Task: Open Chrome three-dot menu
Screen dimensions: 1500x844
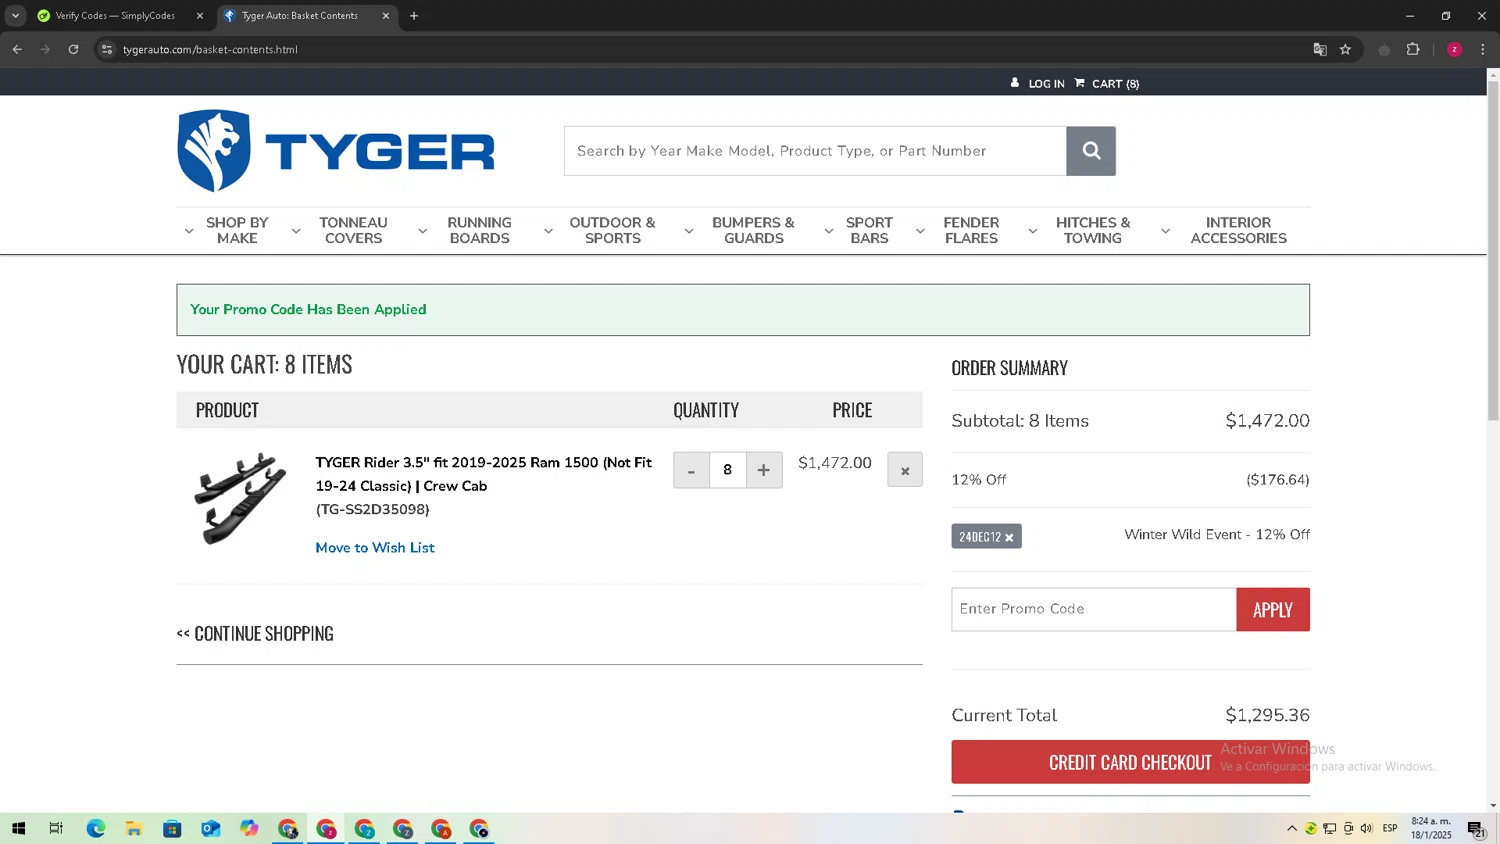Action: (x=1483, y=49)
